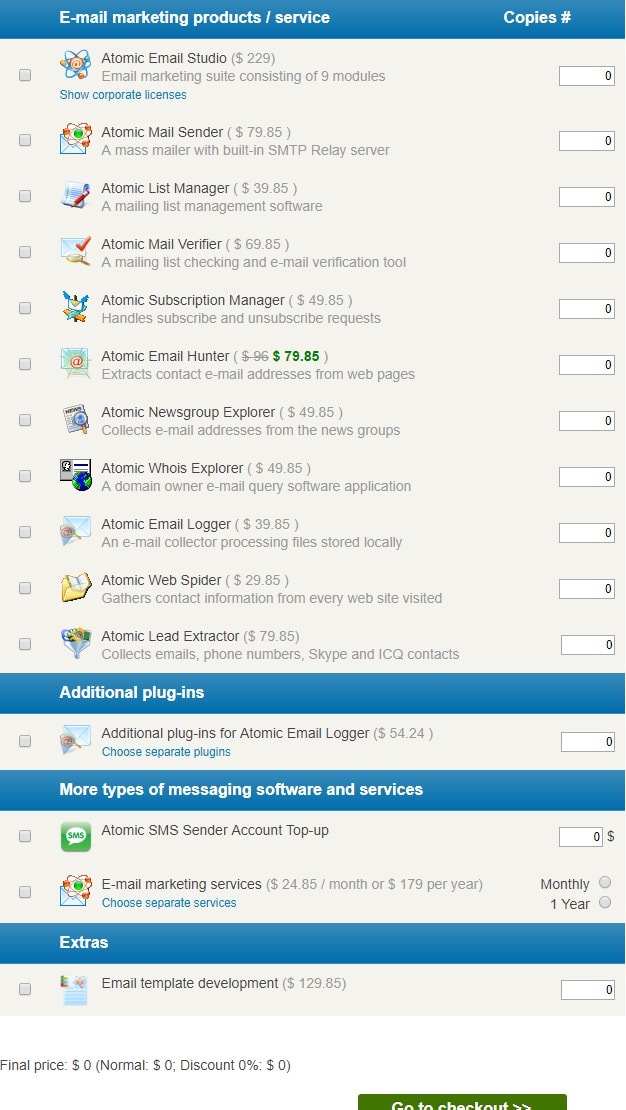Click the Atomic Mail Sender envelope icon

[x=75, y=139]
